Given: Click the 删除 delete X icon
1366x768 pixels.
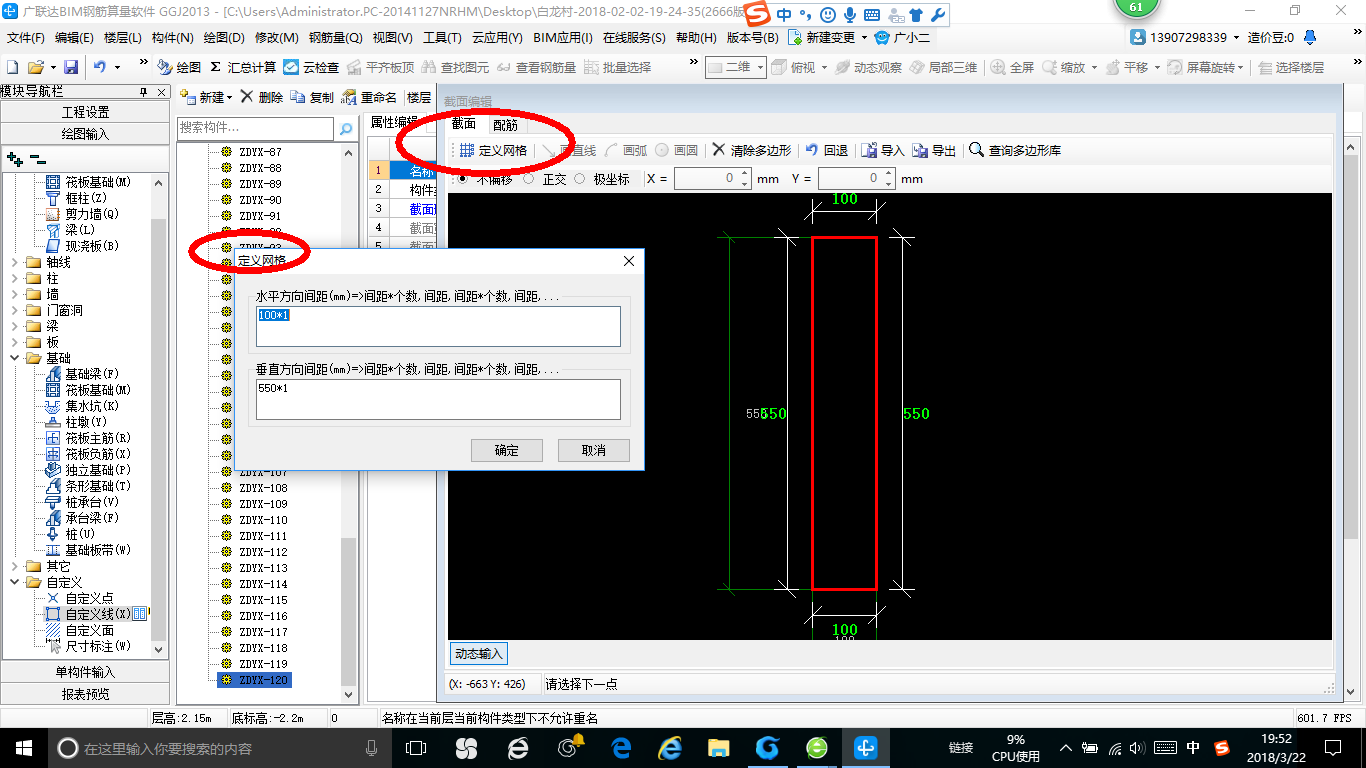Looking at the screenshot, I should pyautogui.click(x=247, y=97).
